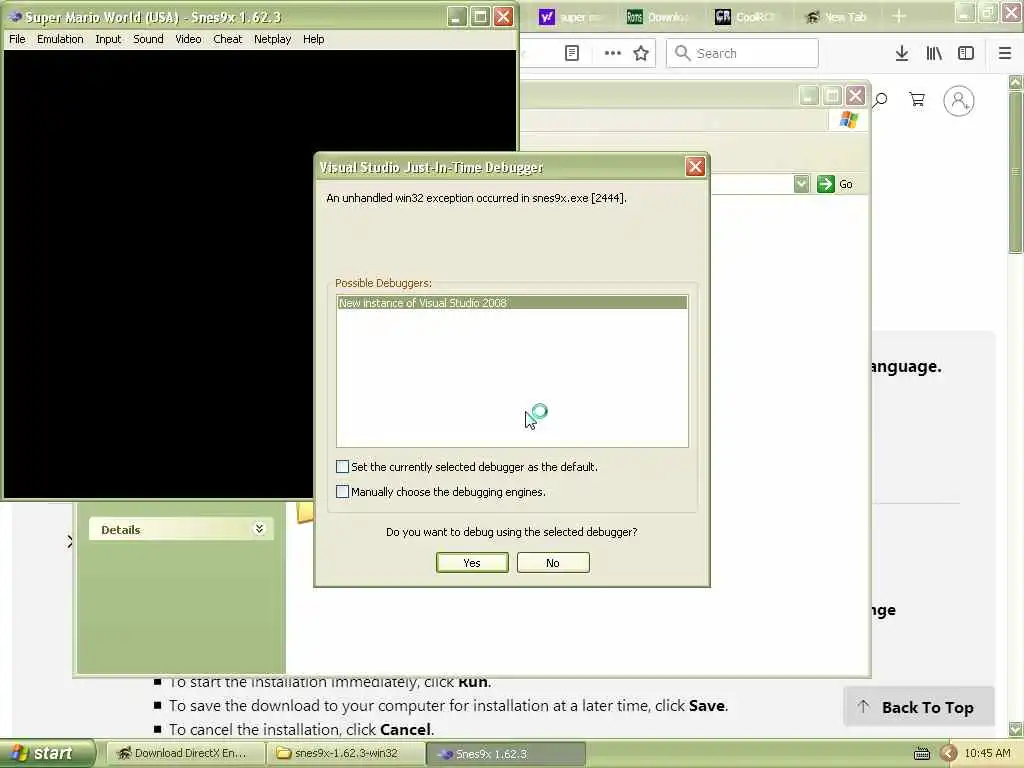The image size is (1024, 768).
Task: Open the browser library icon
Action: point(934,53)
